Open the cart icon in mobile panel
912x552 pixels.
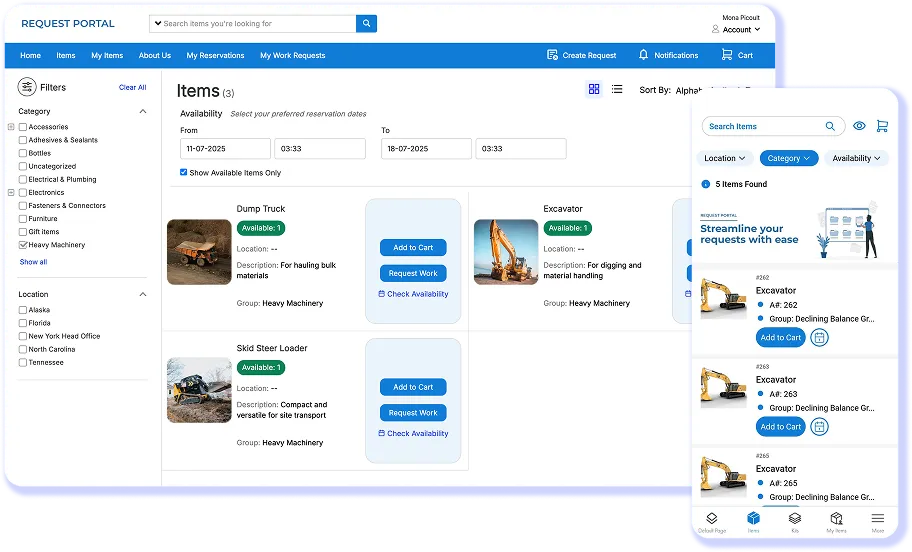pyautogui.click(x=882, y=126)
